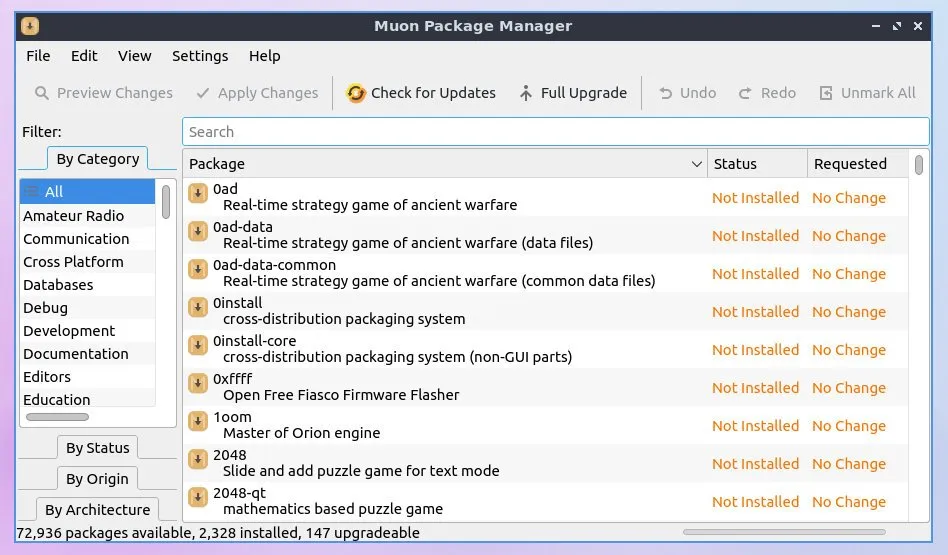This screenshot has height=555, width=948.
Task: Select Development in the category list
Action: [x=69, y=331]
